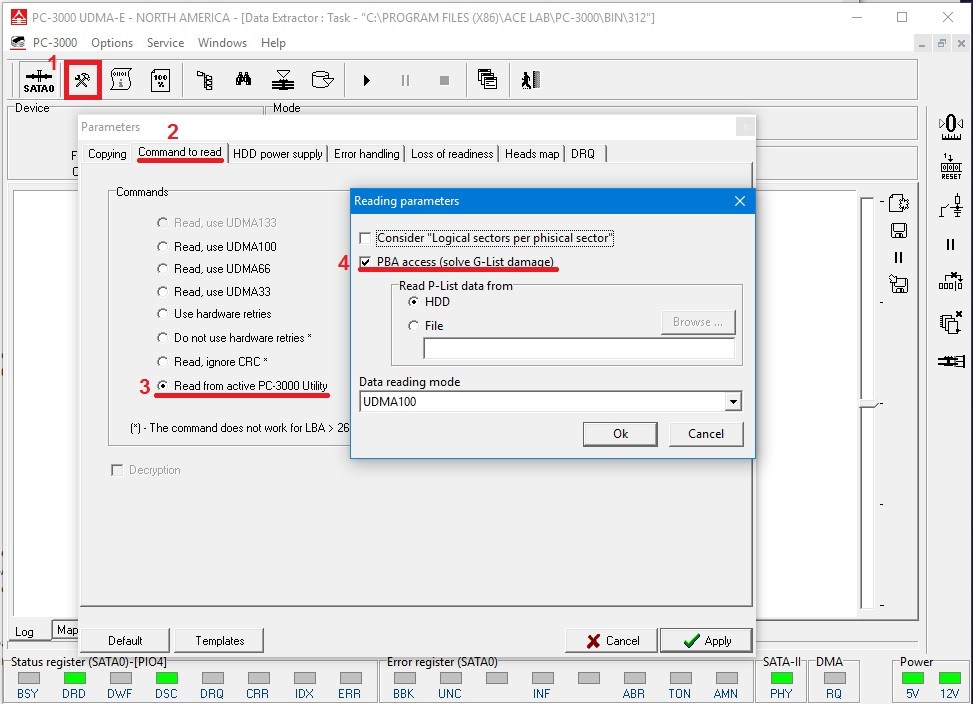973x704 pixels.
Task: Click the floppy disk save icon
Action: click(x=898, y=231)
